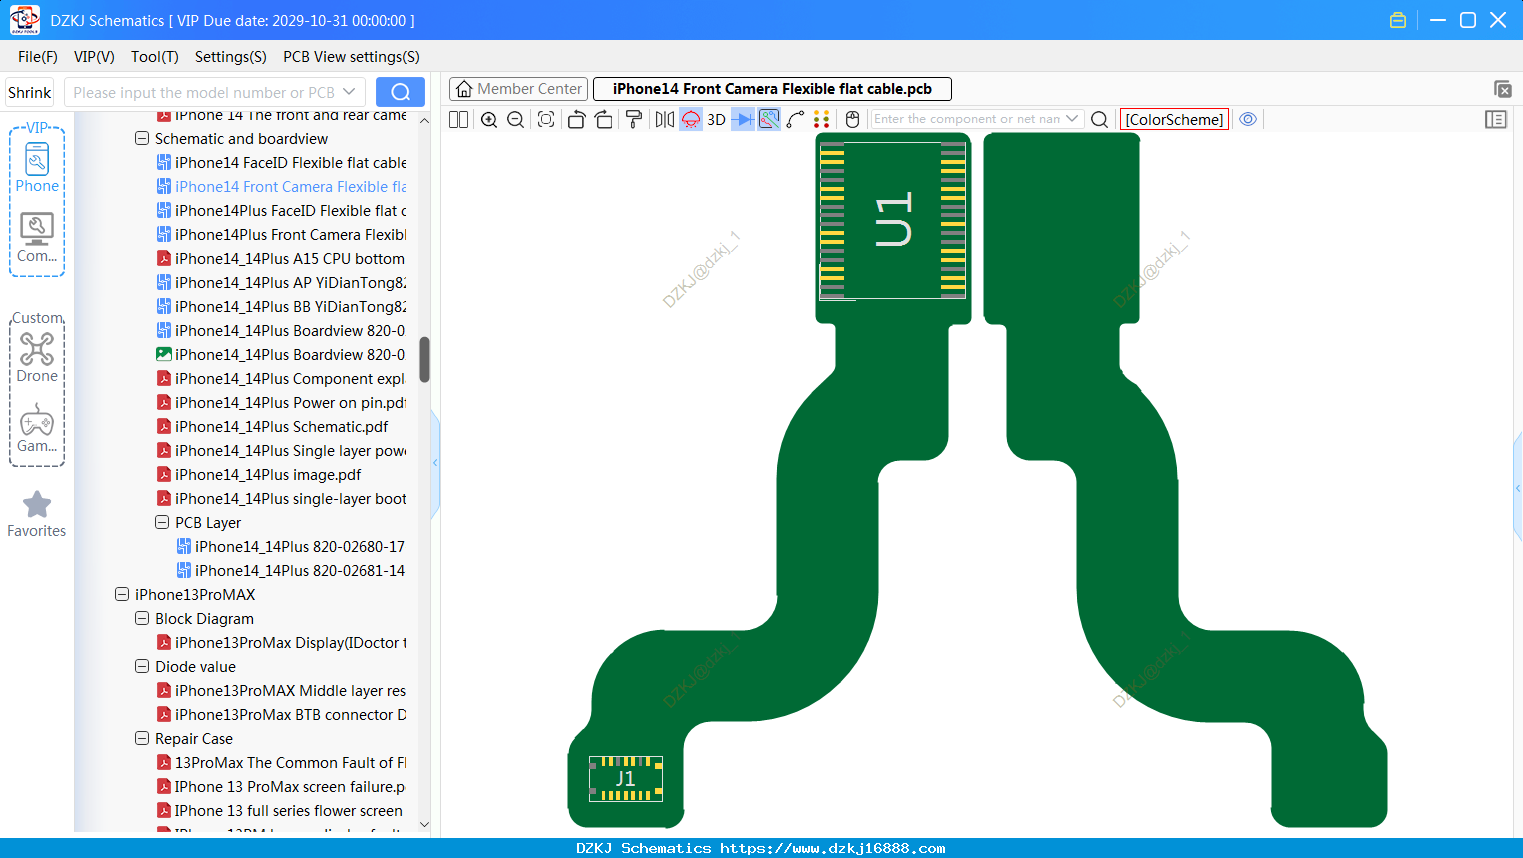Open iPhone14Plus Front Camera Flexible file
Screen dimensions: 1523x858
[282, 234]
